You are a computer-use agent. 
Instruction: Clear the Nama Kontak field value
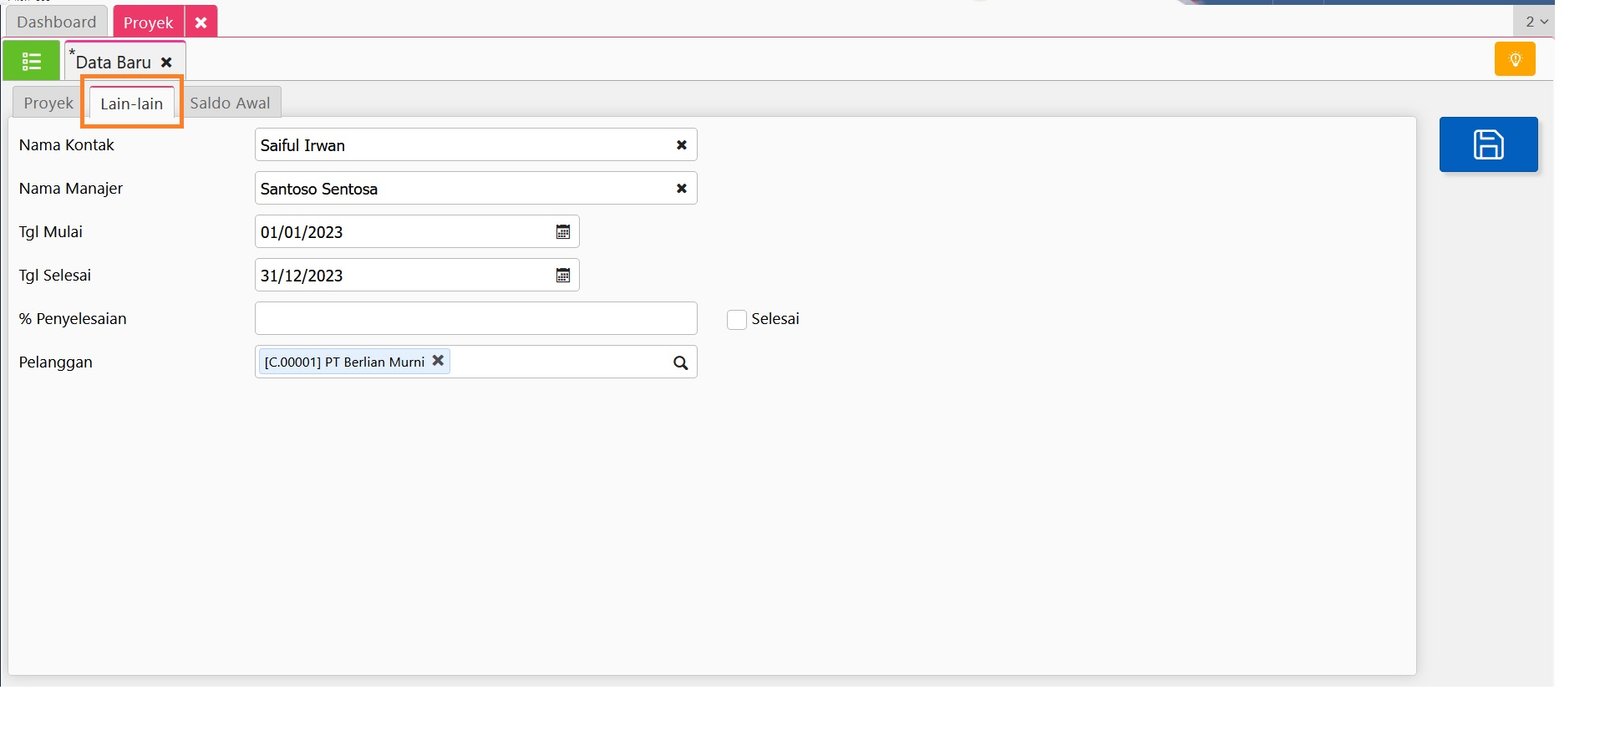[x=681, y=145]
